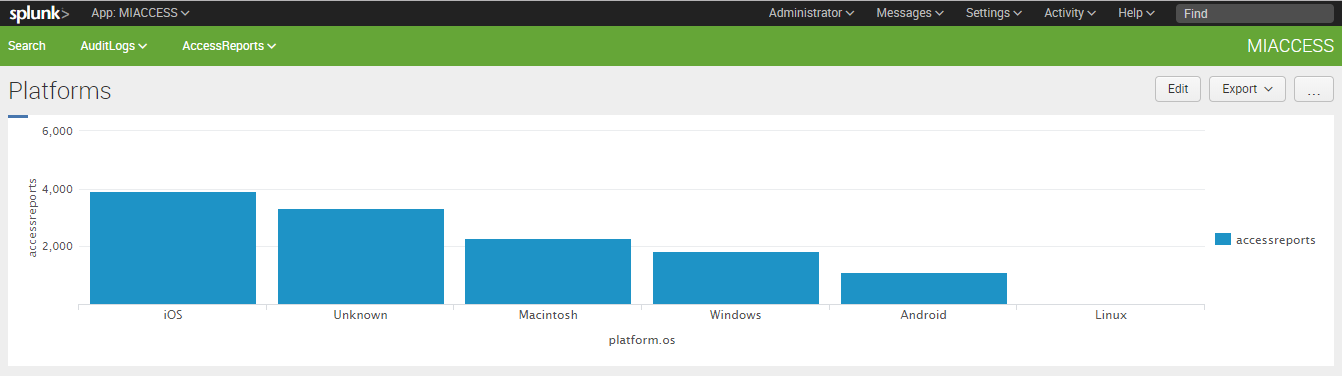Click the Edit dashboard button
The width and height of the screenshot is (1342, 376).
1178,89
